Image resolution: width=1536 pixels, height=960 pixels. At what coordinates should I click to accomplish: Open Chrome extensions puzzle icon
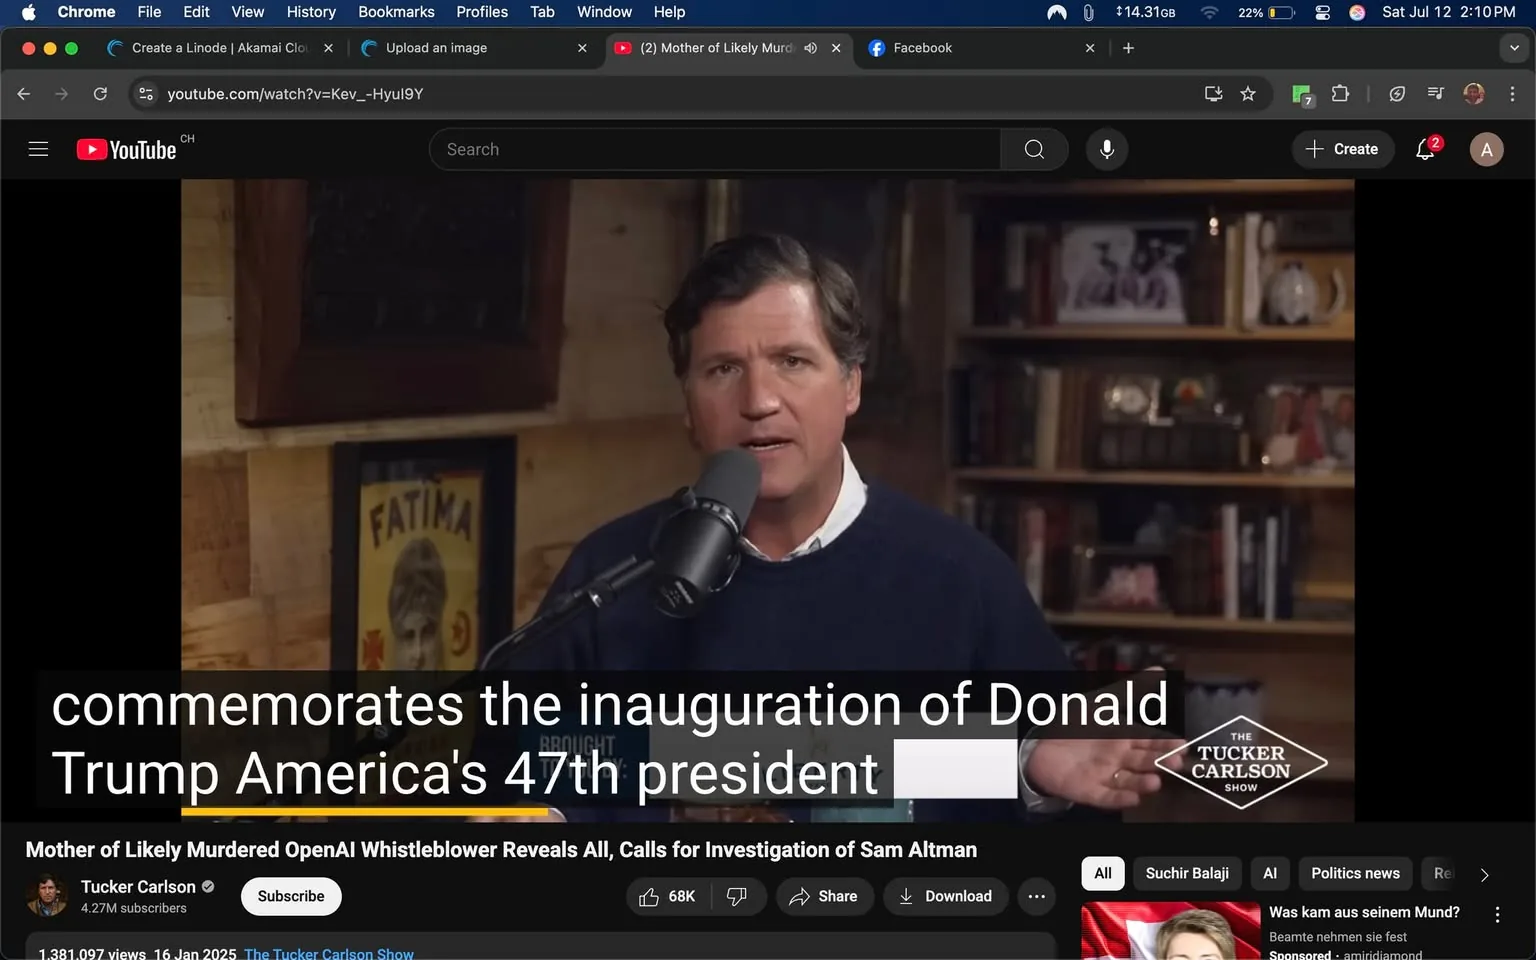click(1341, 94)
